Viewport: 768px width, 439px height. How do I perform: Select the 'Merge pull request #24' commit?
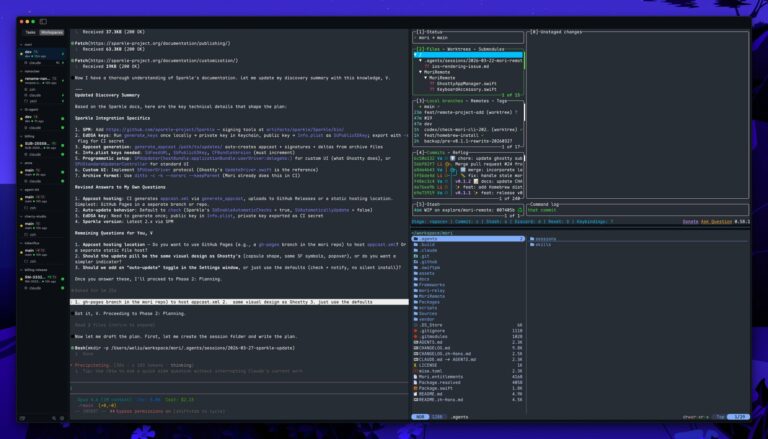469,164
